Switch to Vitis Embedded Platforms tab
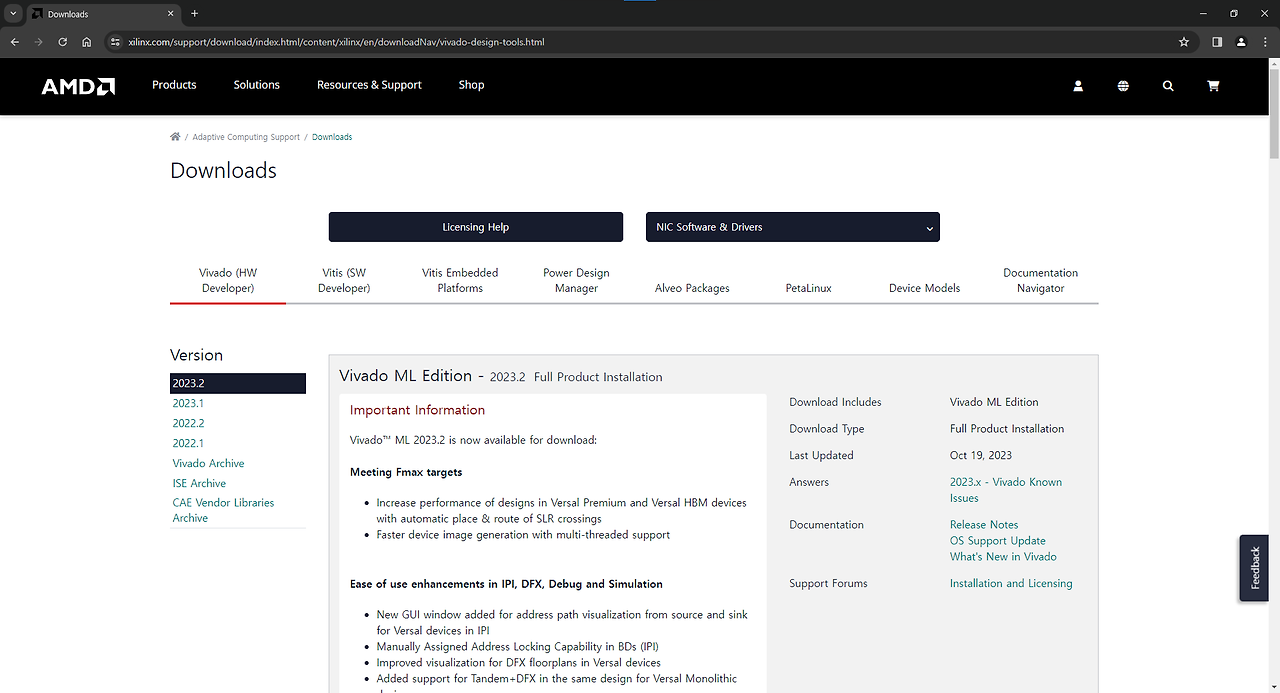This screenshot has width=1280, height=693. tap(460, 280)
